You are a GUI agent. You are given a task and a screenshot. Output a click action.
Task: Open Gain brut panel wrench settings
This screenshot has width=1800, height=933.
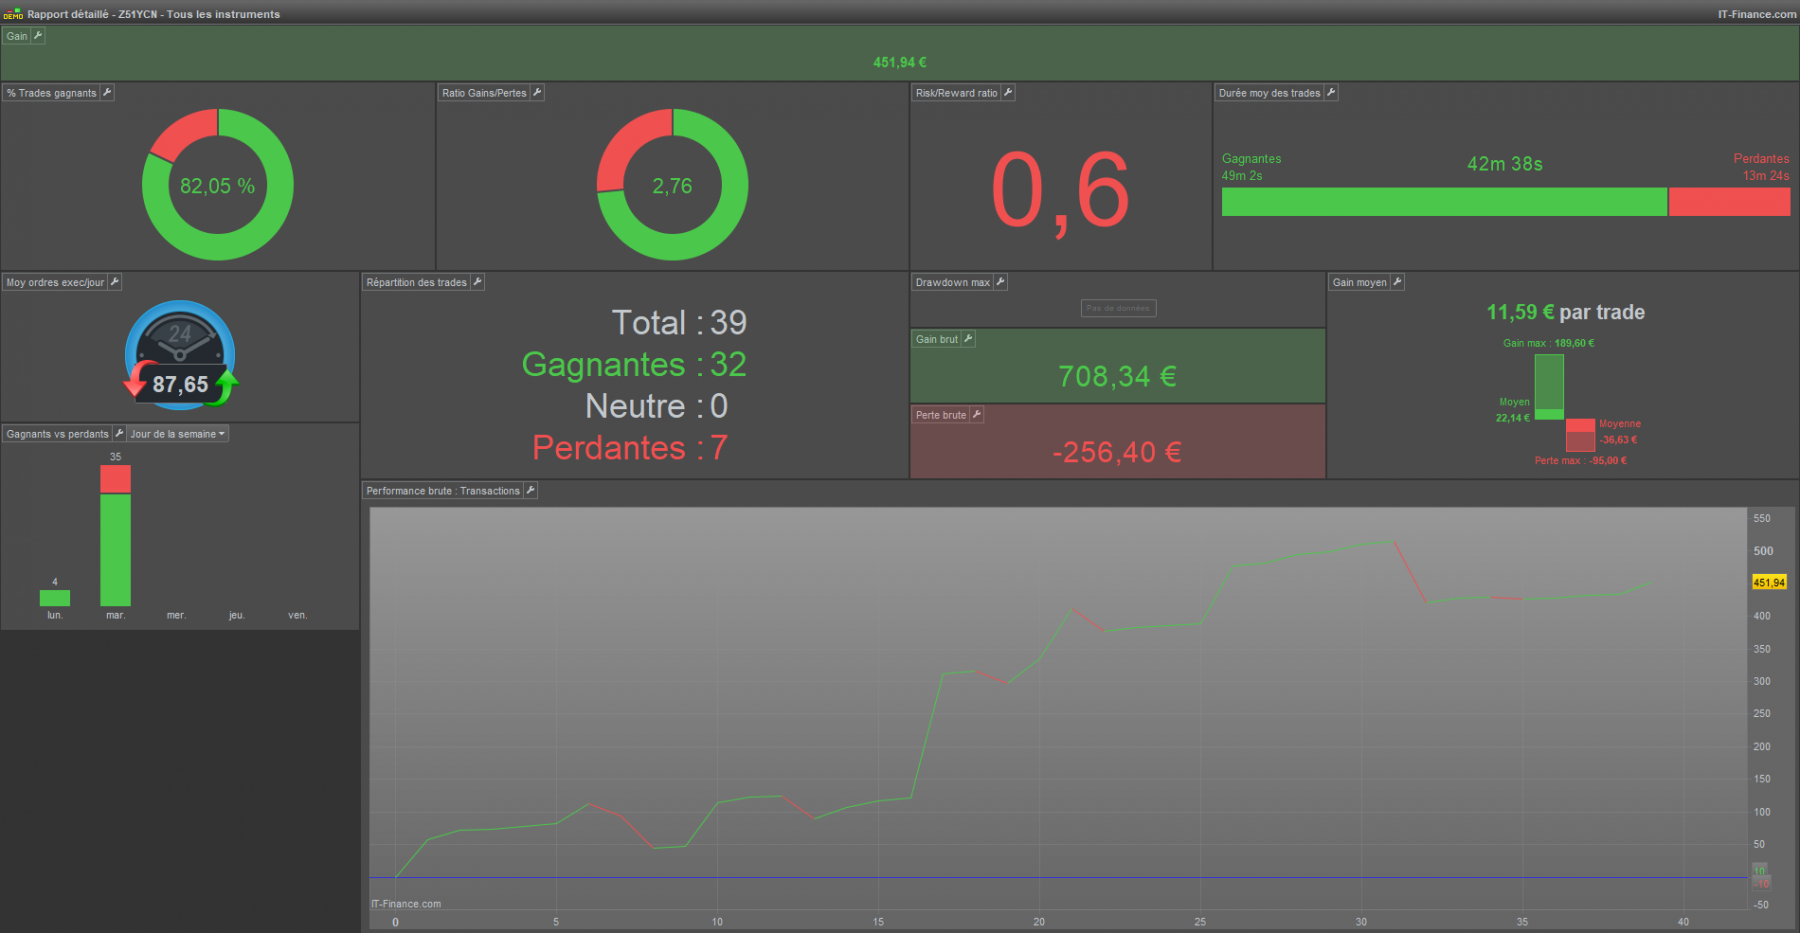[969, 340]
